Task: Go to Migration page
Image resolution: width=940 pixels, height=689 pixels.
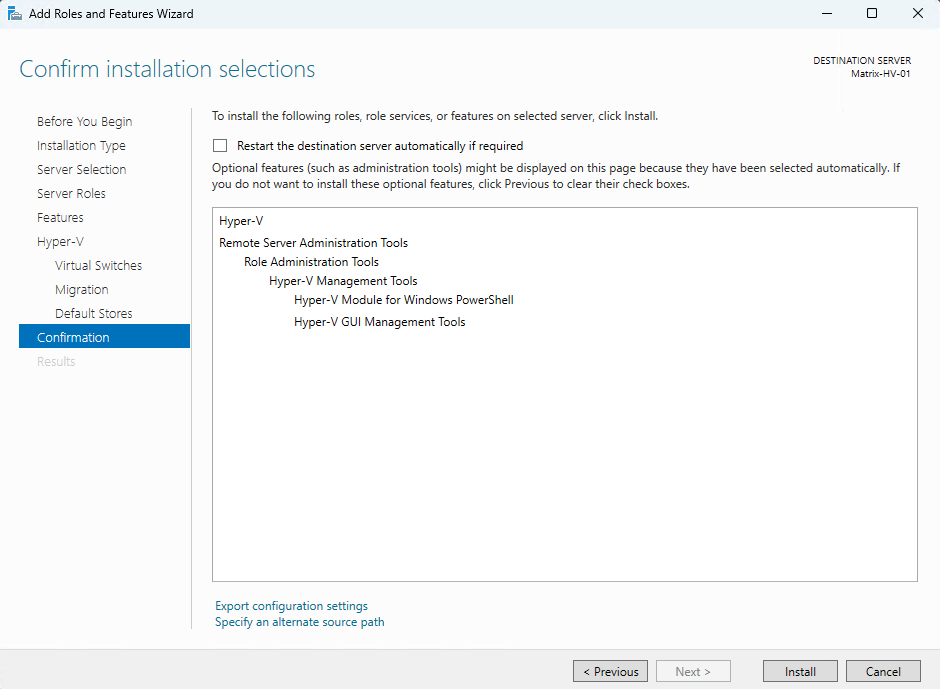Action: pyautogui.click(x=82, y=290)
